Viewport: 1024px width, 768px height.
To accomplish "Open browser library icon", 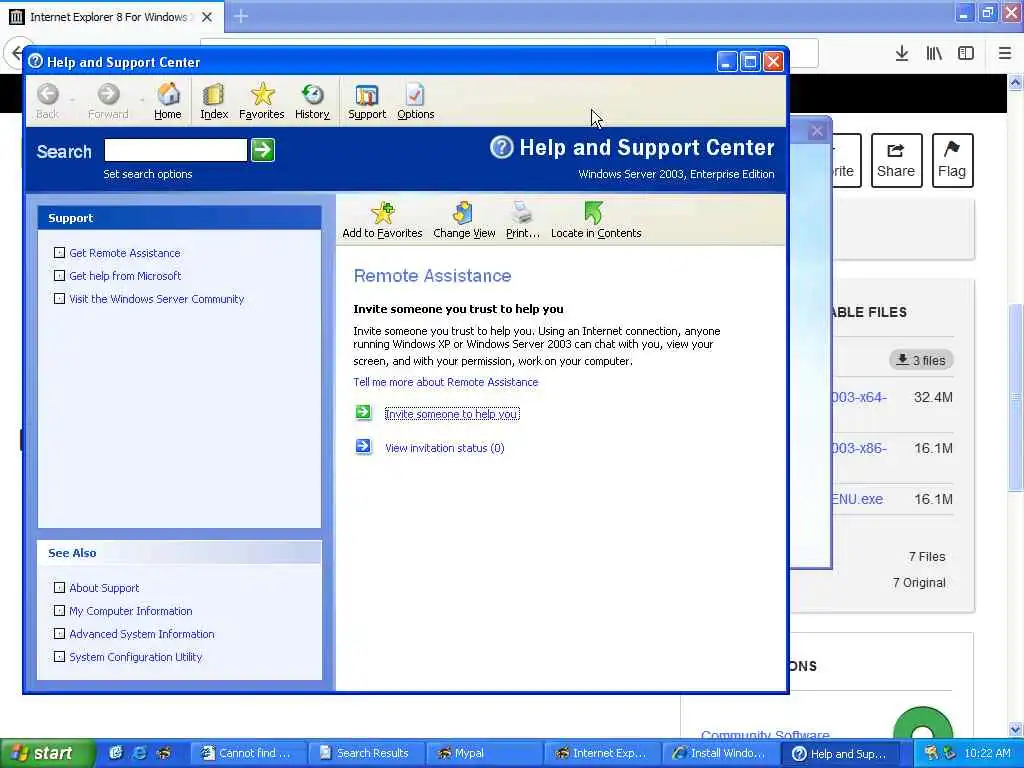I will click(934, 54).
